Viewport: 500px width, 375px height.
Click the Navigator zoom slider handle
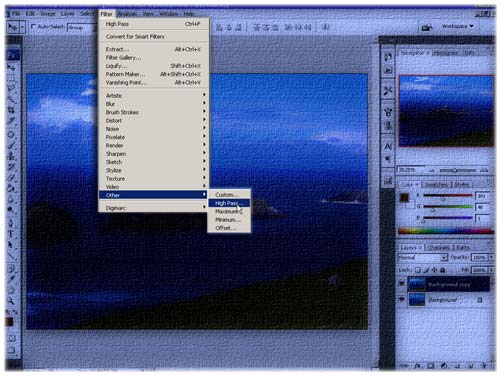[454, 170]
